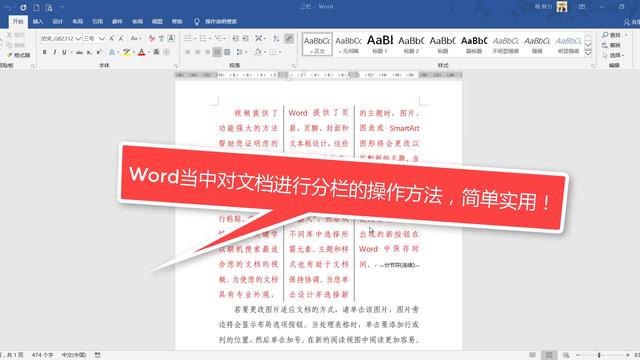Screen dimensions: 640x360
Task: Apply subscript formatting
Action: click(x=89, y=52)
